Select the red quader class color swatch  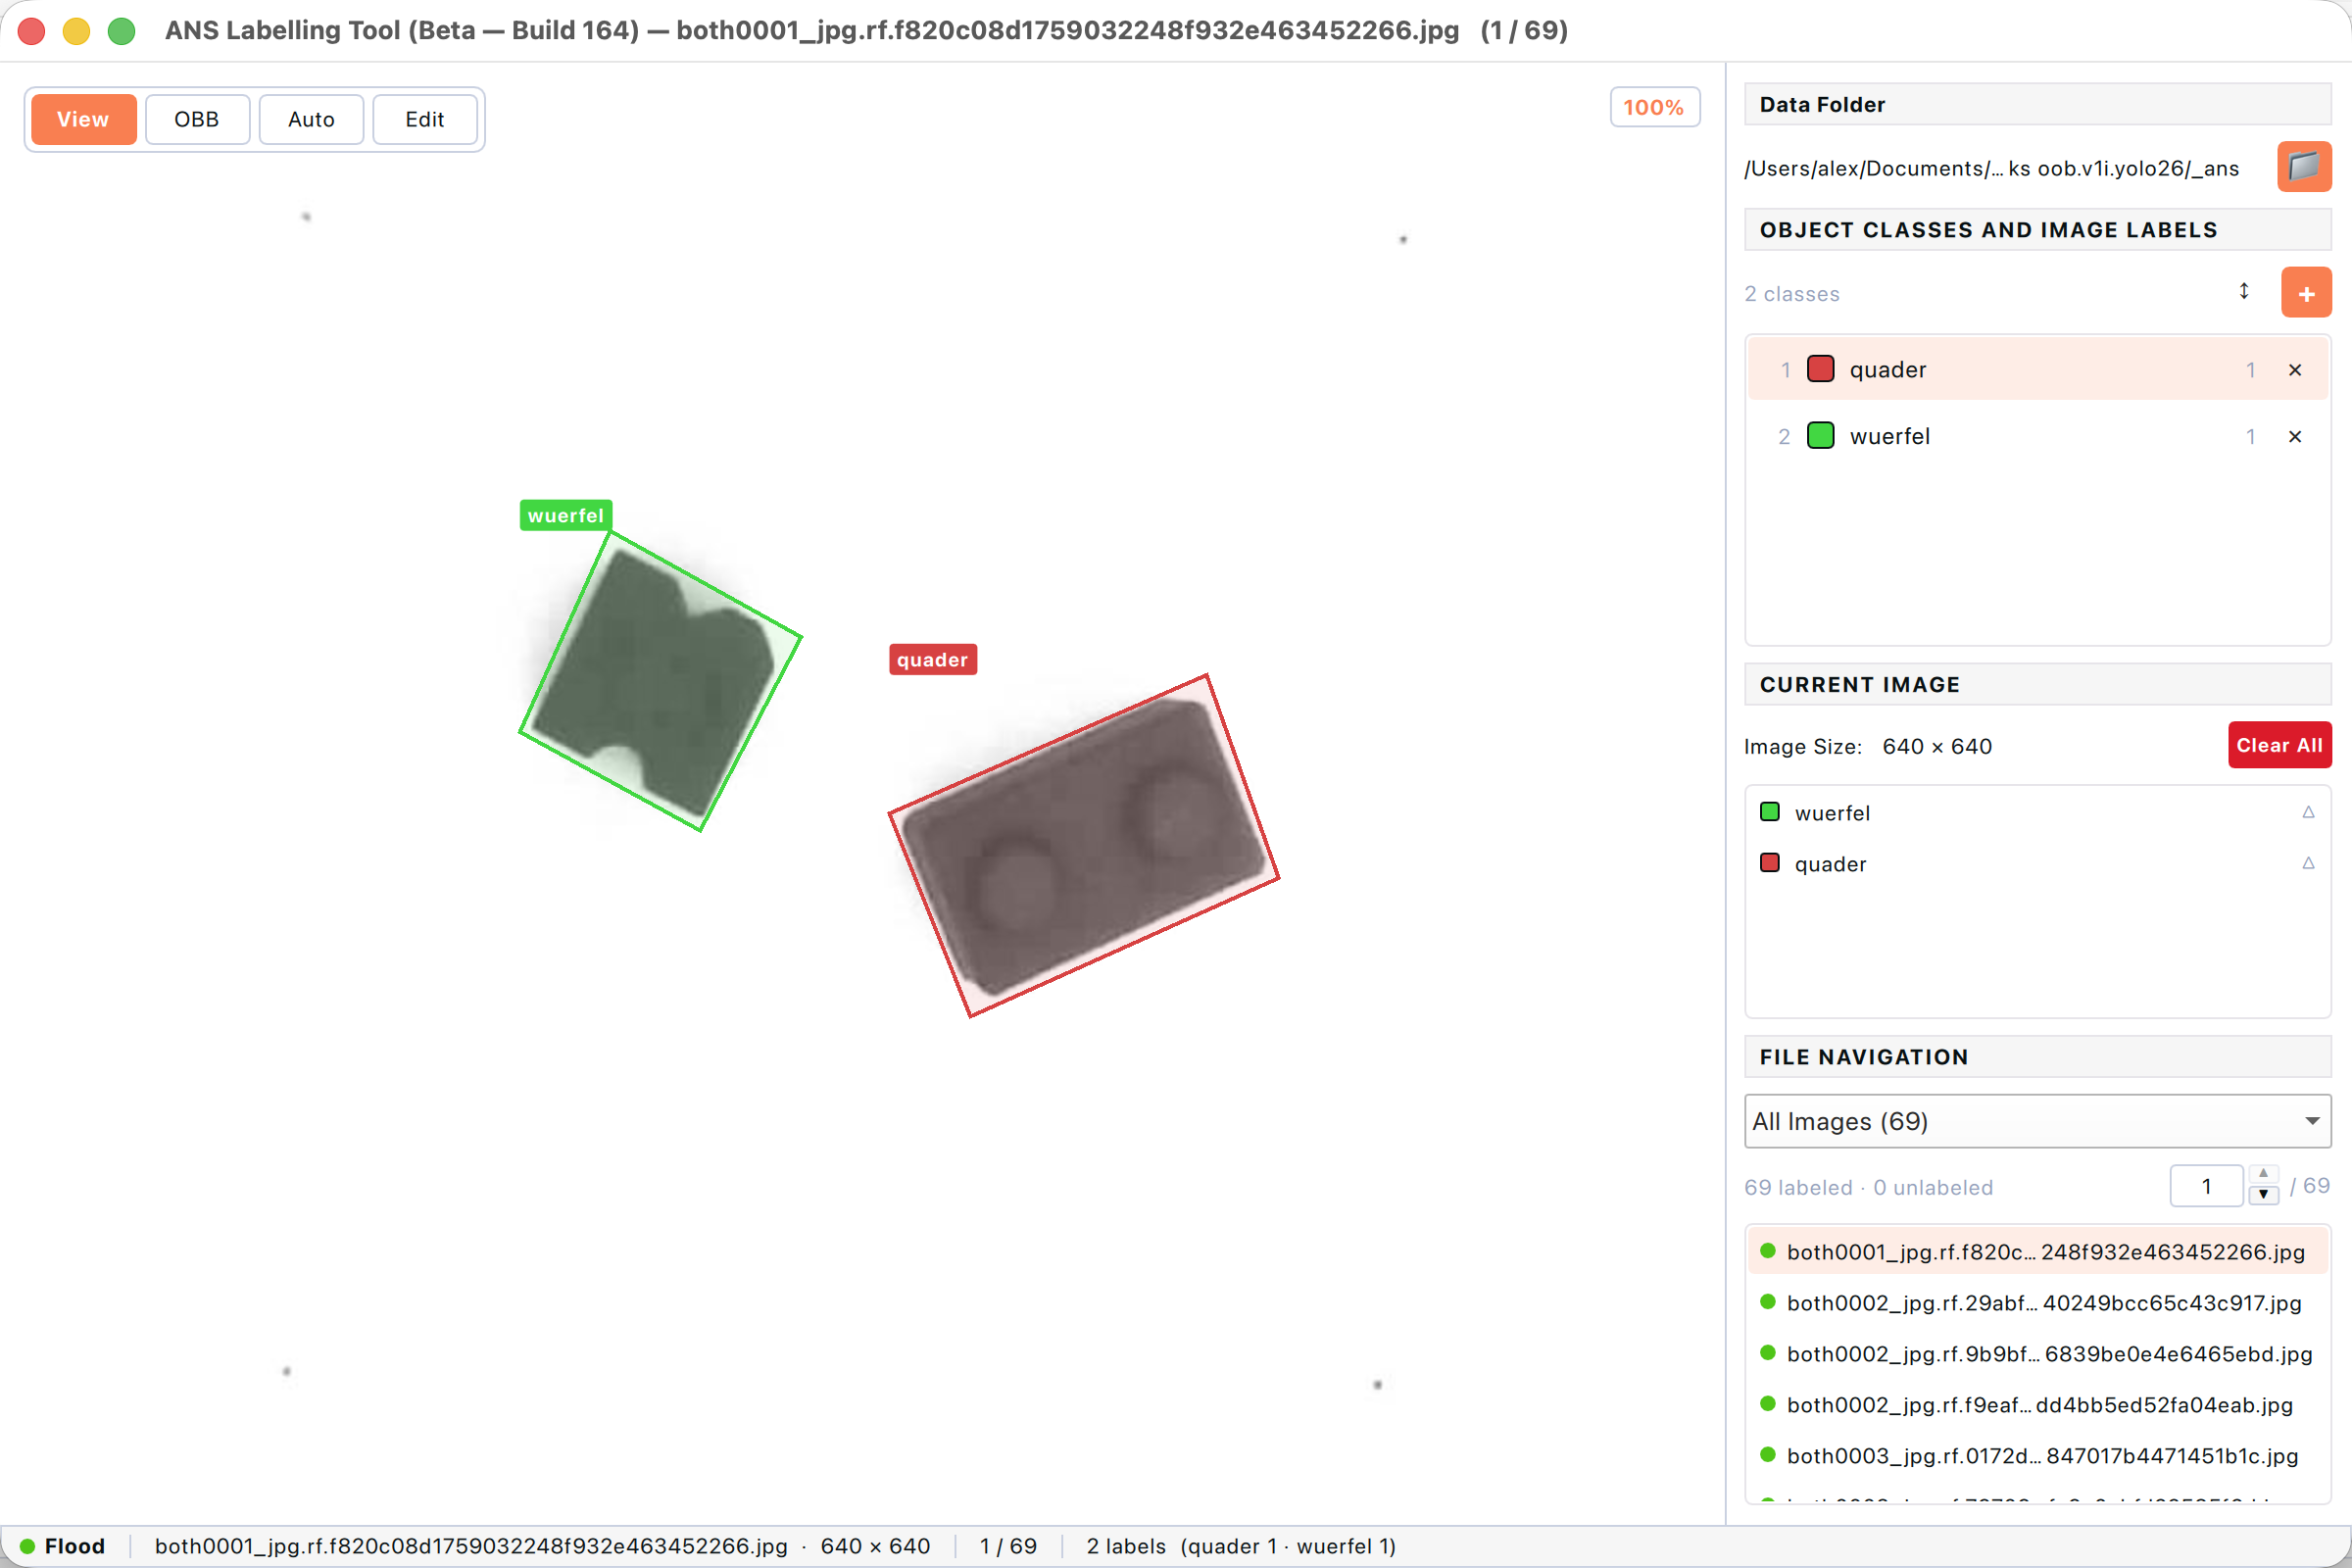1821,369
